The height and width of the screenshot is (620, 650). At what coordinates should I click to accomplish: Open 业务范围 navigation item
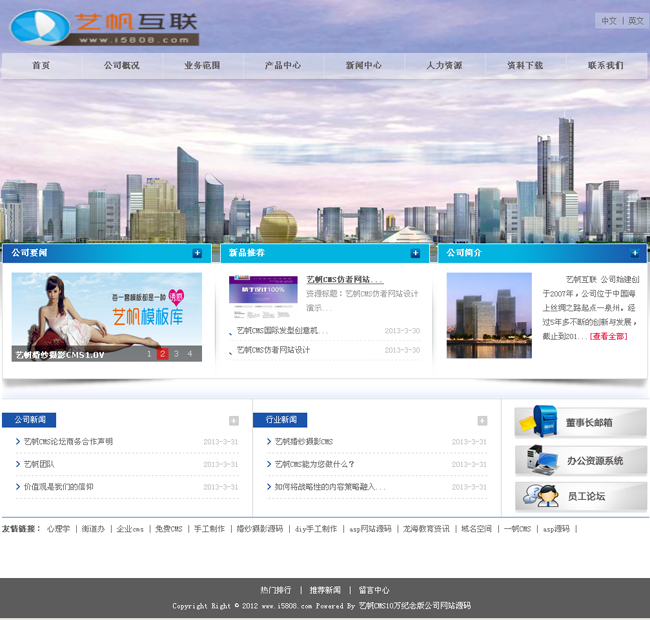tap(202, 65)
